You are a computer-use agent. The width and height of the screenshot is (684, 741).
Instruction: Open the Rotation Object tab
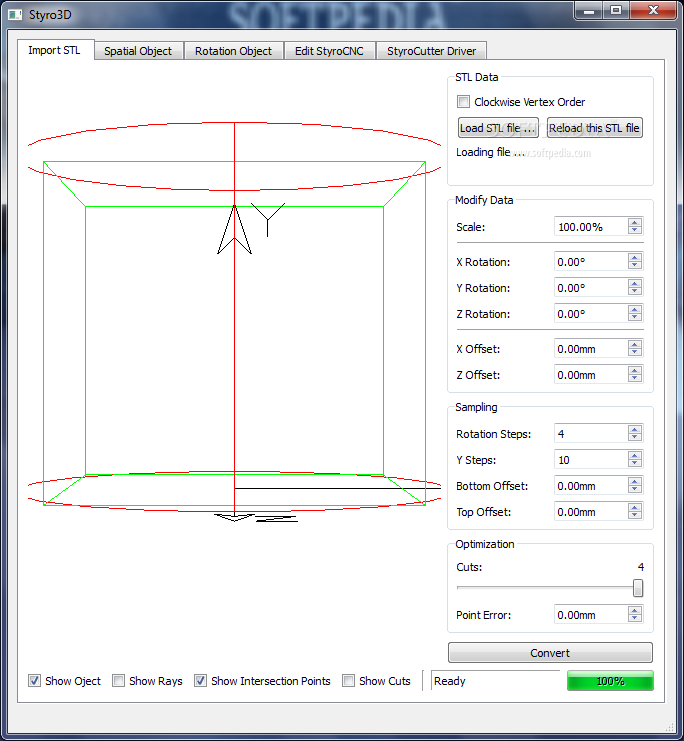tap(234, 51)
